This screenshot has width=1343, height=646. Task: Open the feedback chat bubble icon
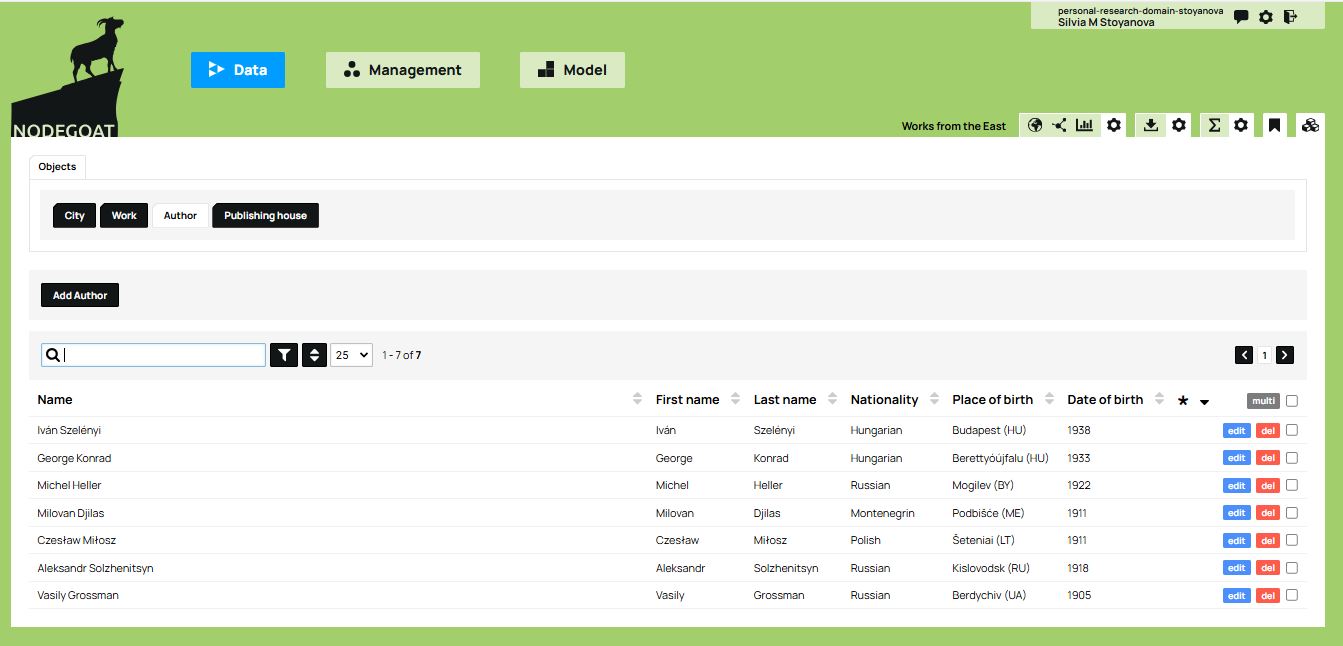point(1241,17)
